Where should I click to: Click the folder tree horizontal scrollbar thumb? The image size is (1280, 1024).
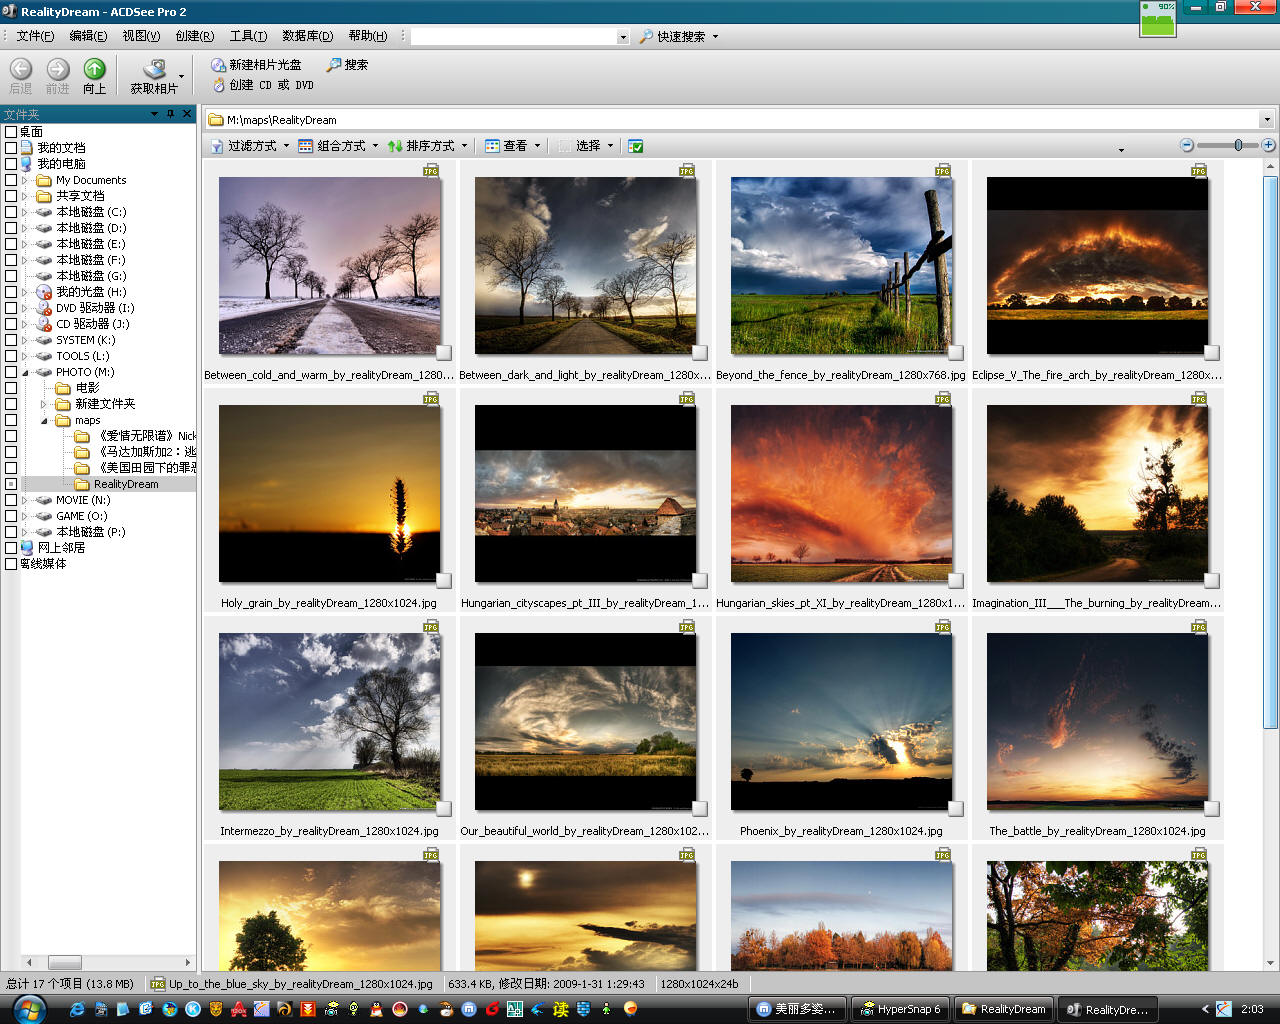pos(65,962)
